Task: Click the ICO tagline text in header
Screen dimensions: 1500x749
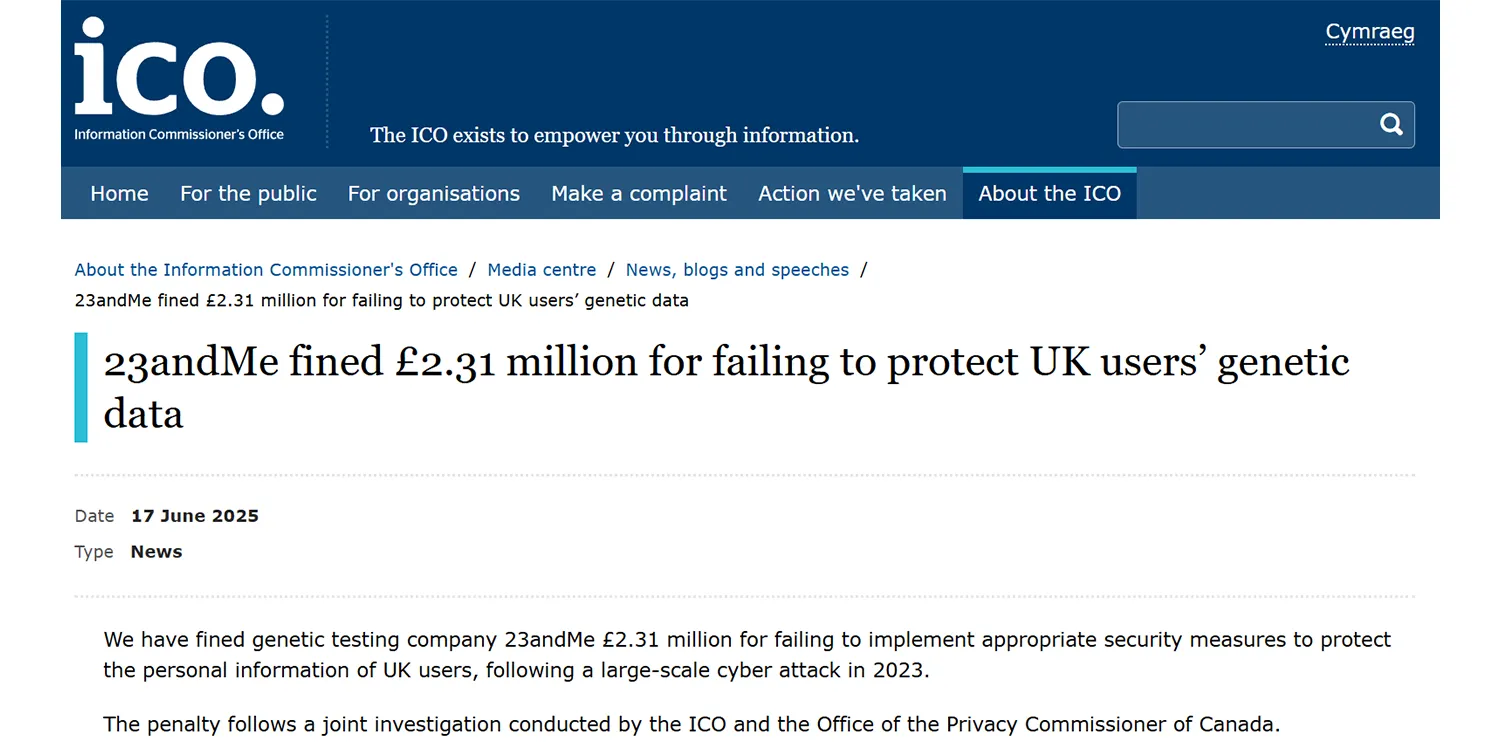Action: click(614, 135)
